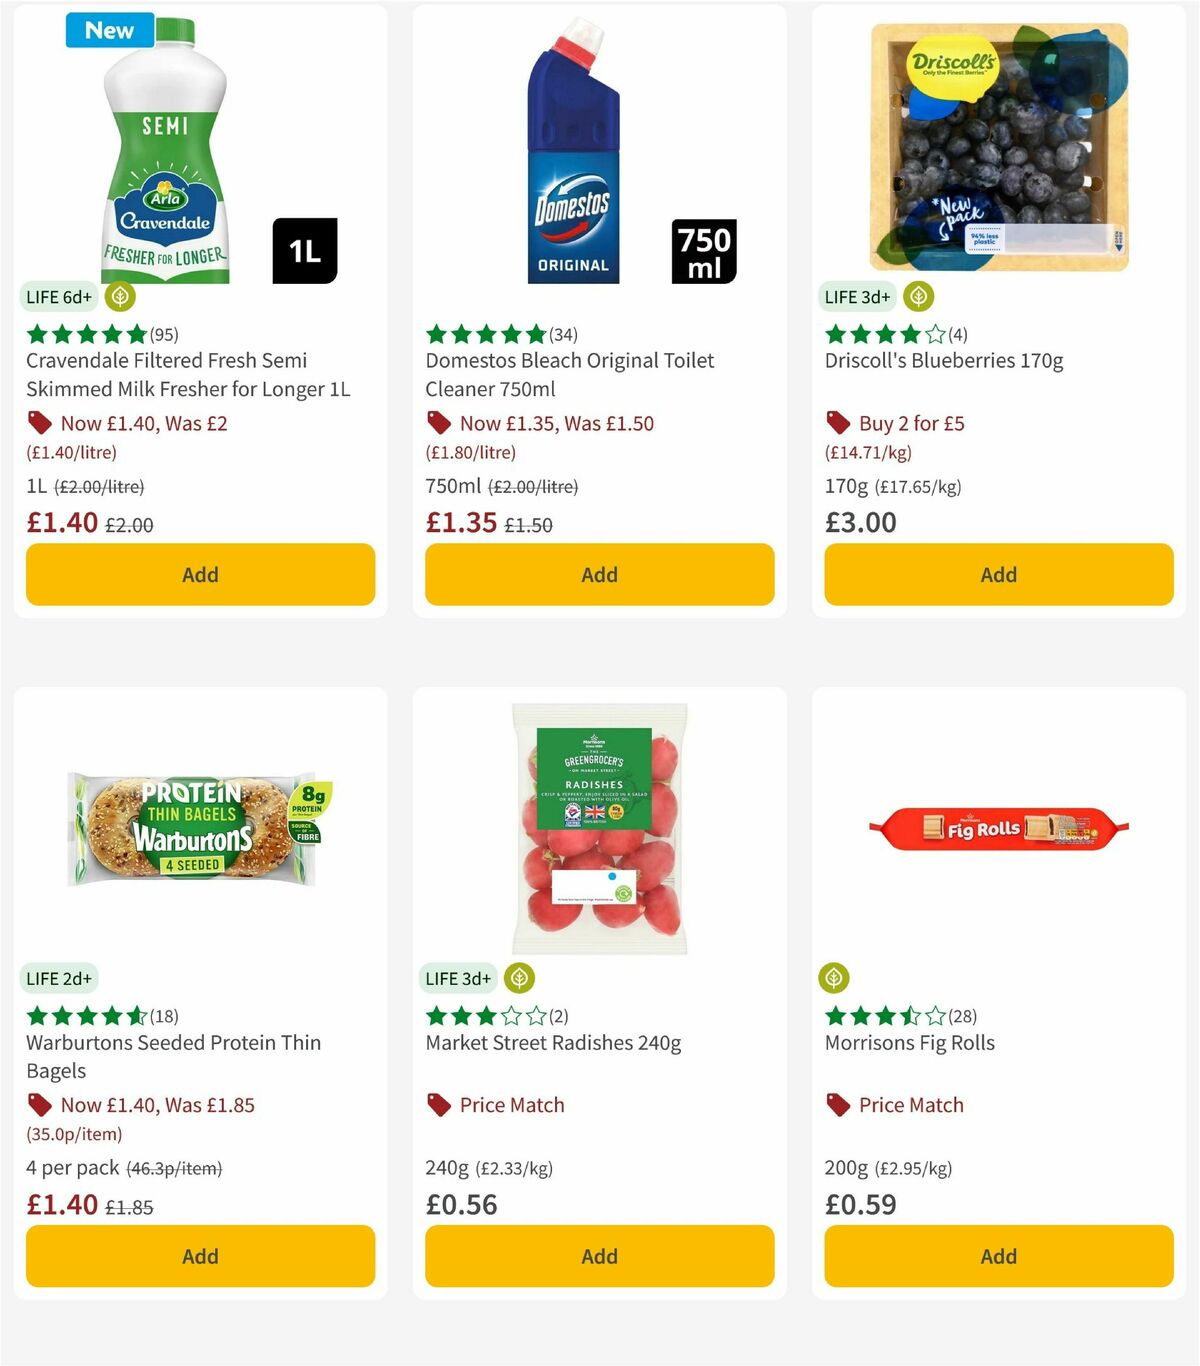Click the Price Match tag icon on Radishes

[x=437, y=1105]
